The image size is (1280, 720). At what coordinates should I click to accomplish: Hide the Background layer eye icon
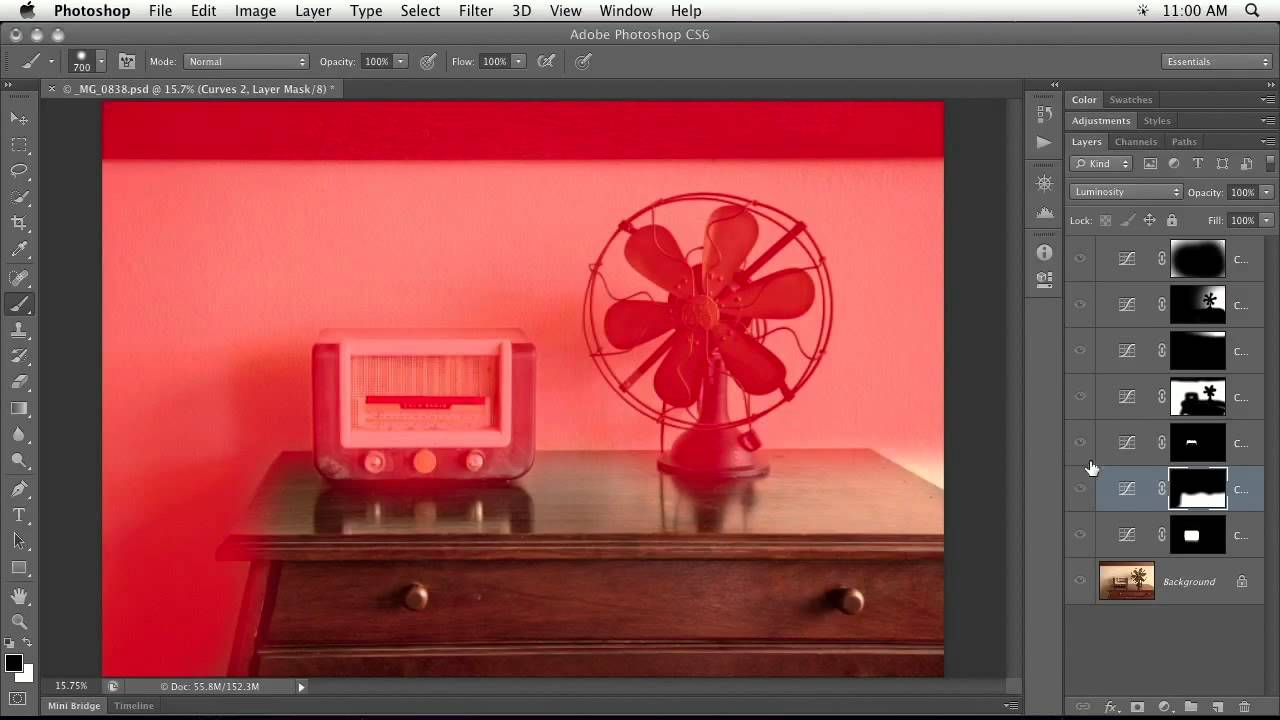1080,581
